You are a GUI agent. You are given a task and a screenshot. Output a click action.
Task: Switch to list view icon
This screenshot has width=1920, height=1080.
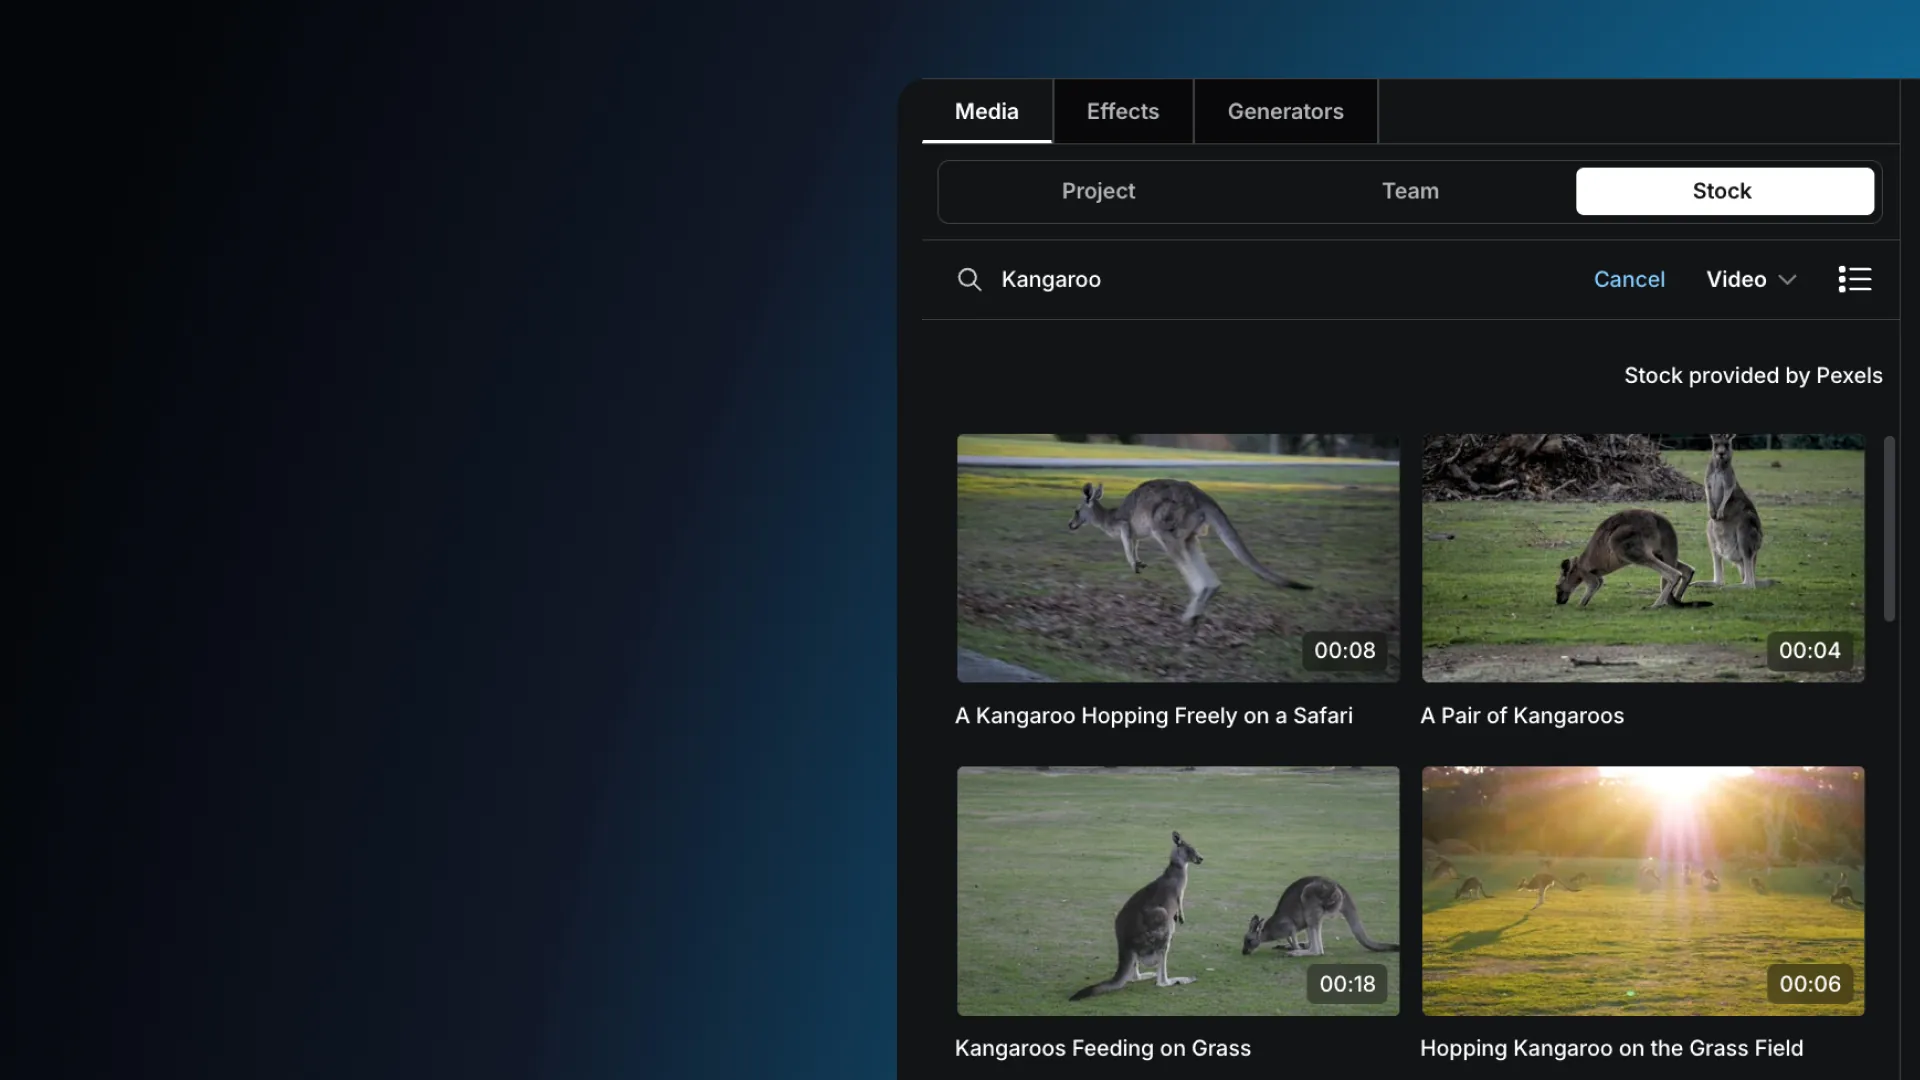[1854, 279]
